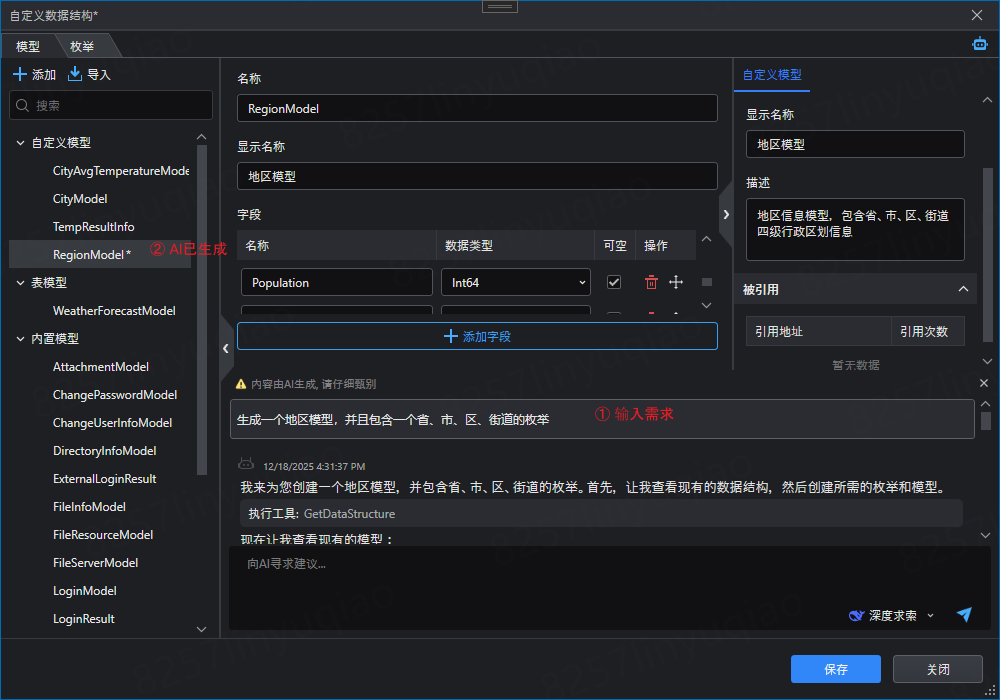Open the AI assistant robot icon

click(x=979, y=44)
